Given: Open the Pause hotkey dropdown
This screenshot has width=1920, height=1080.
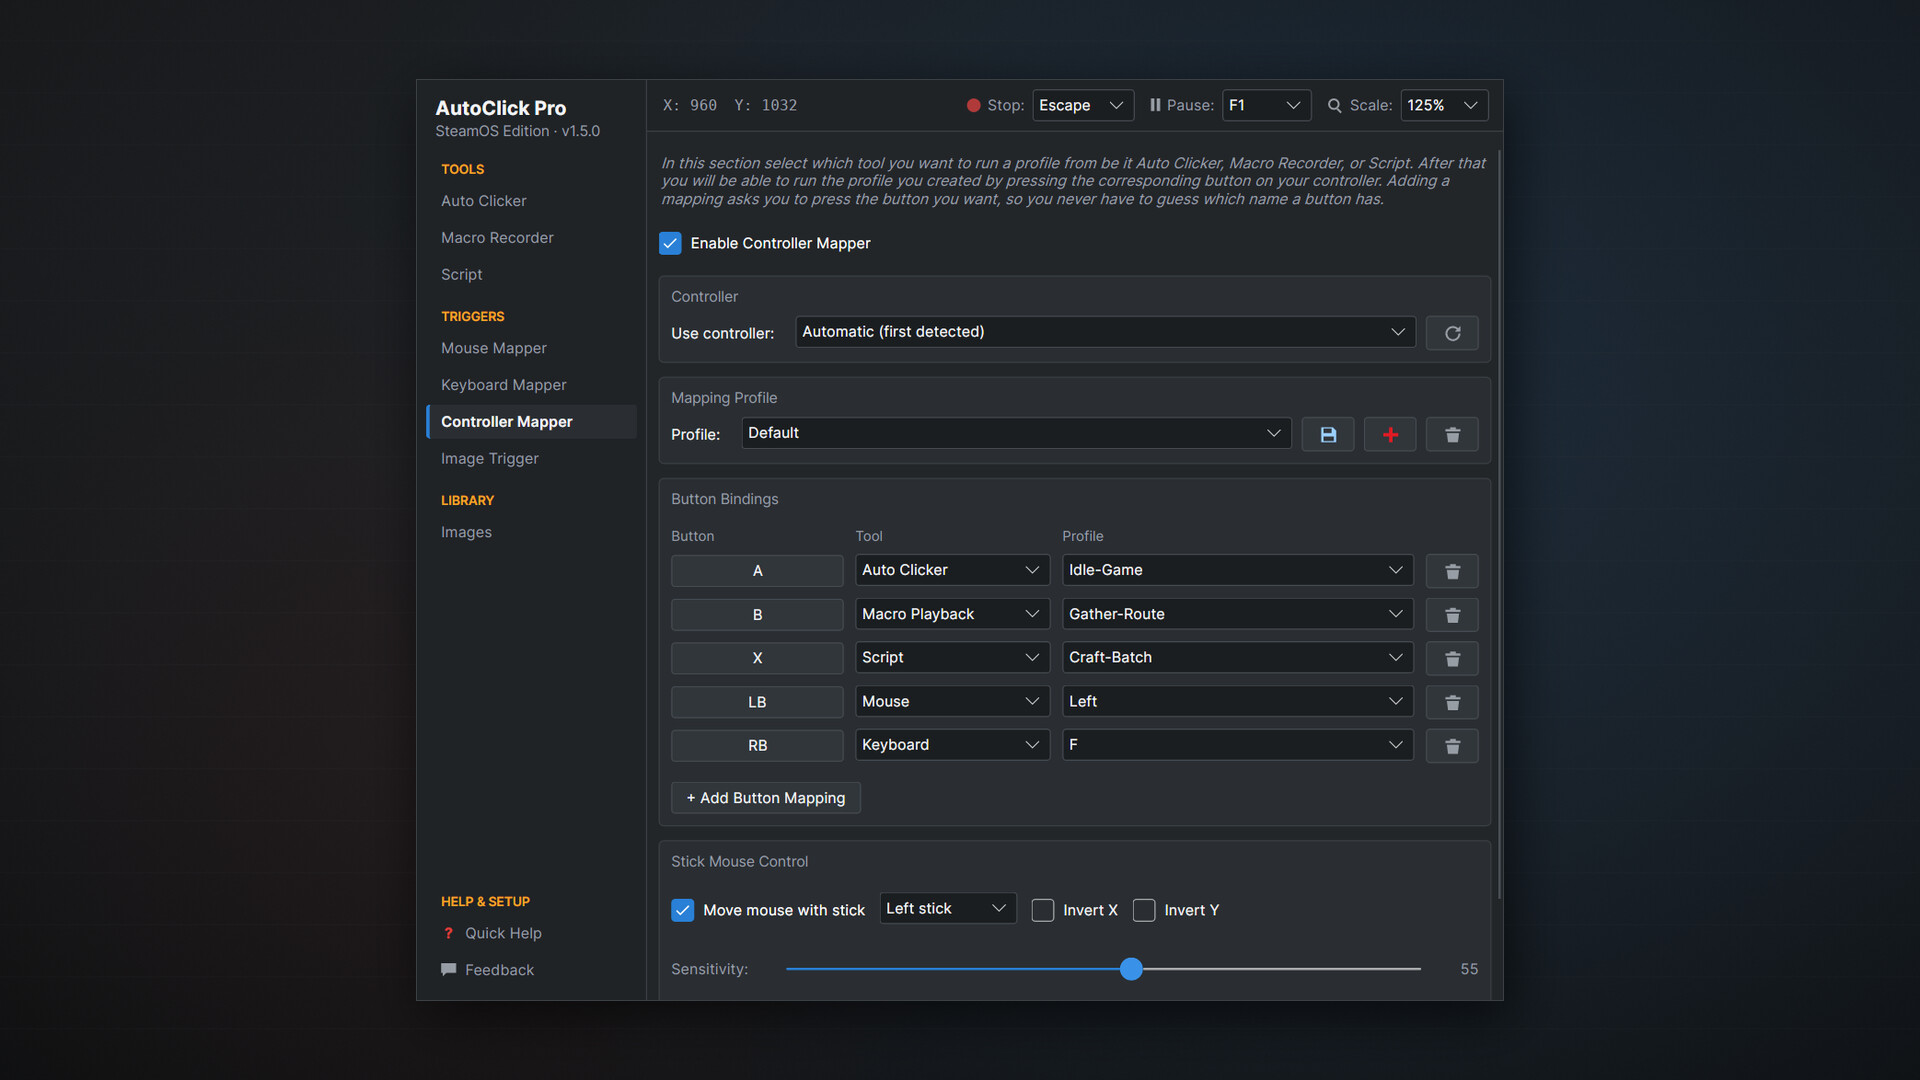Looking at the screenshot, I should click(1266, 105).
